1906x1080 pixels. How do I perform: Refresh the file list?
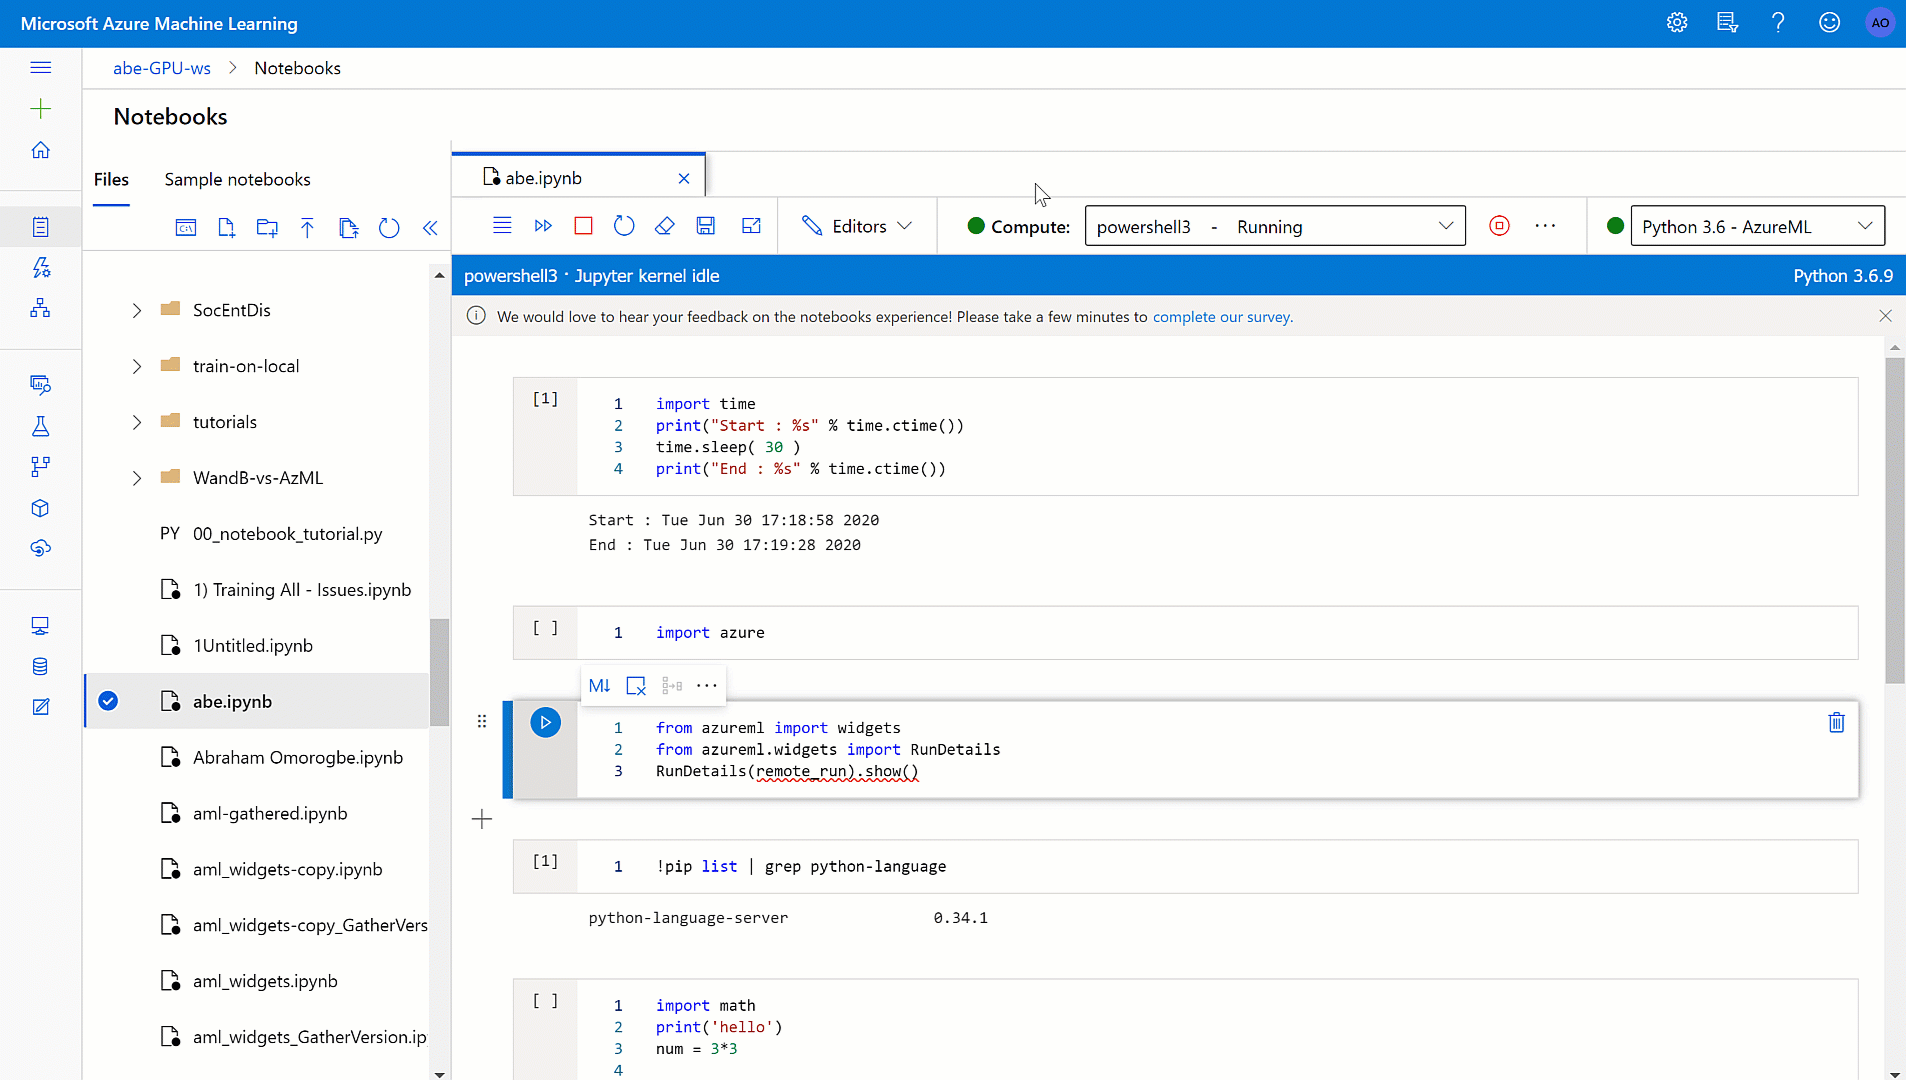coord(389,228)
